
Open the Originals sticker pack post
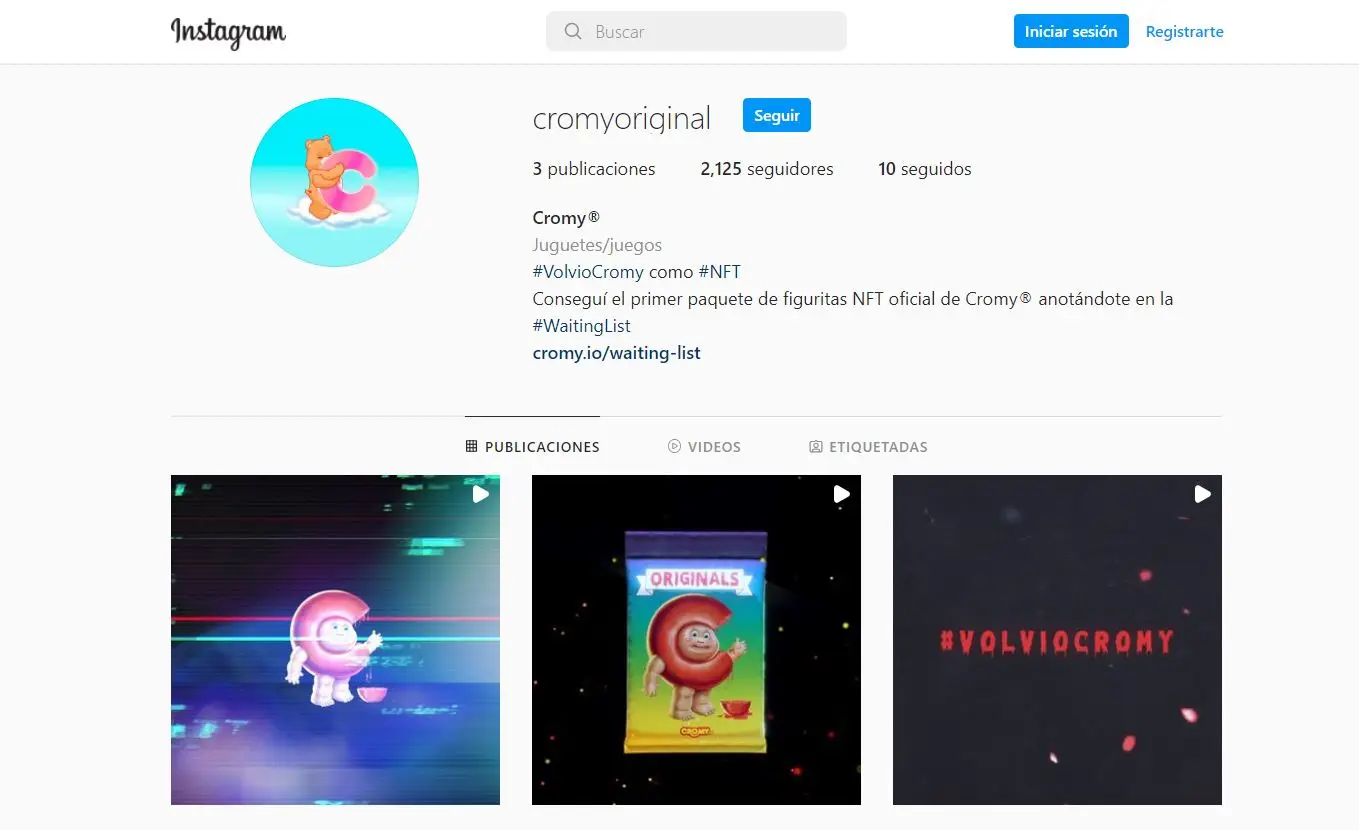click(696, 640)
